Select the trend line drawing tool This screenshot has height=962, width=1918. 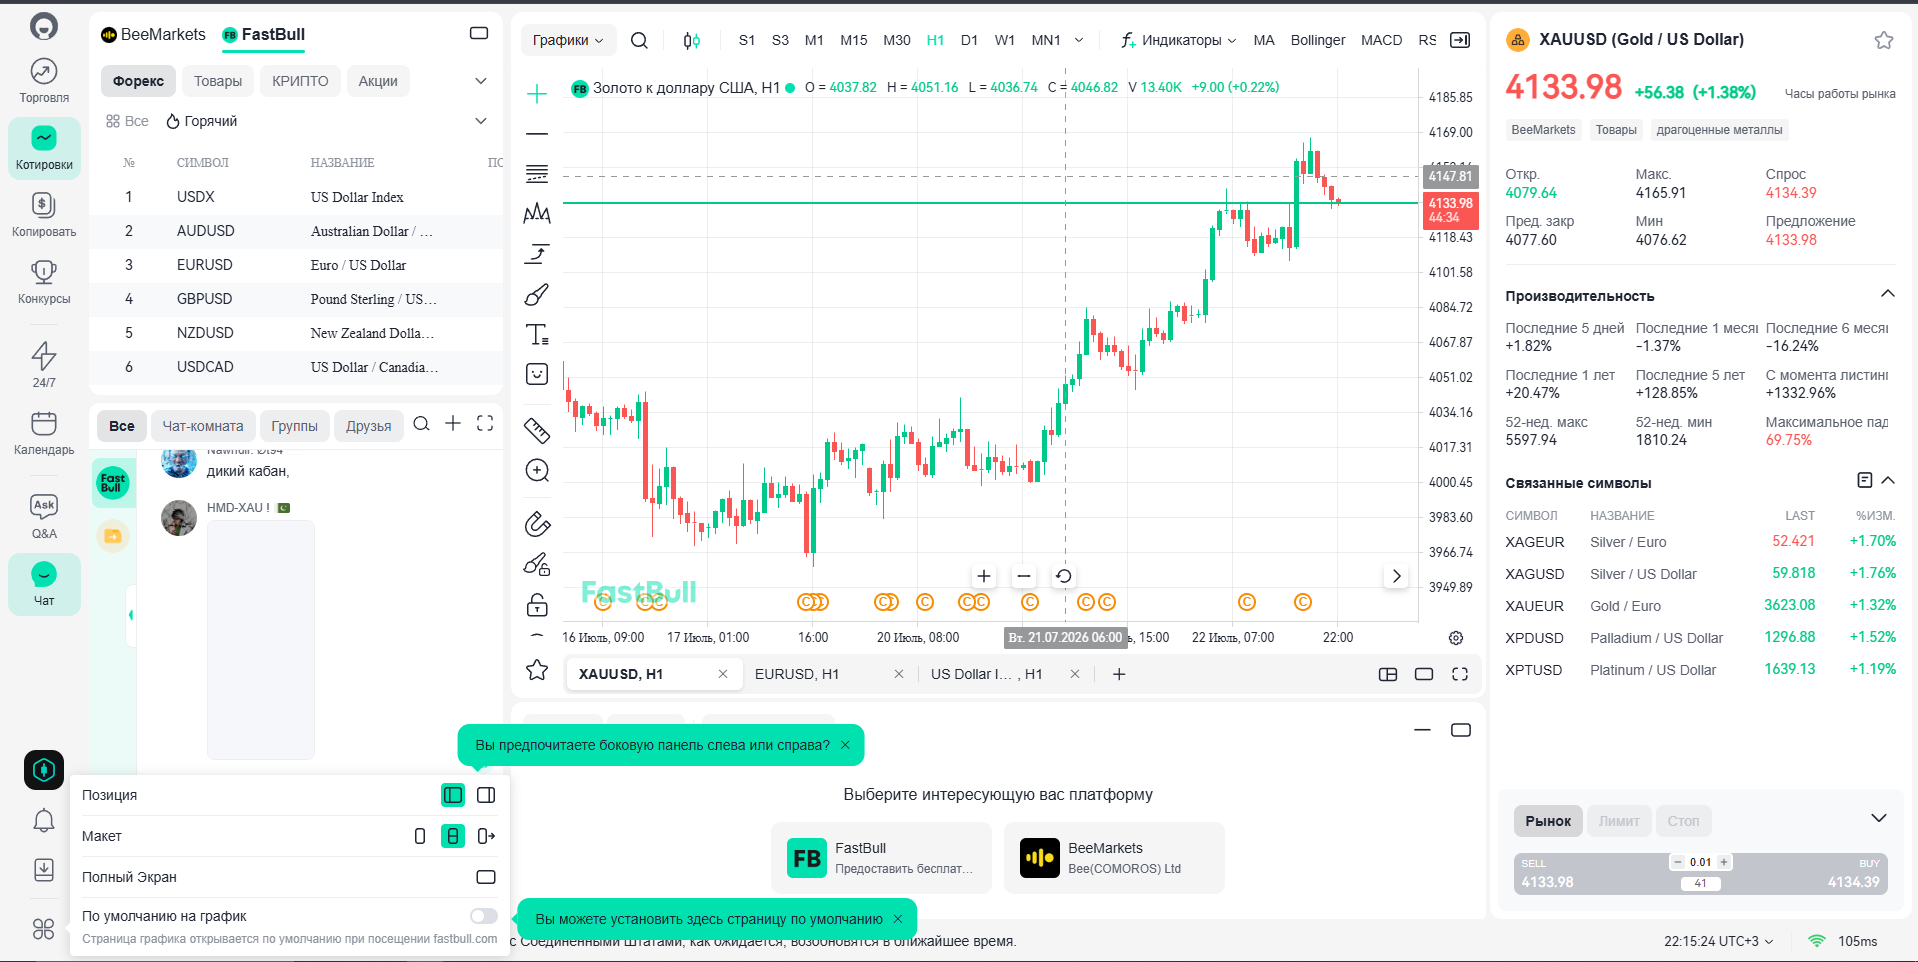point(537,134)
